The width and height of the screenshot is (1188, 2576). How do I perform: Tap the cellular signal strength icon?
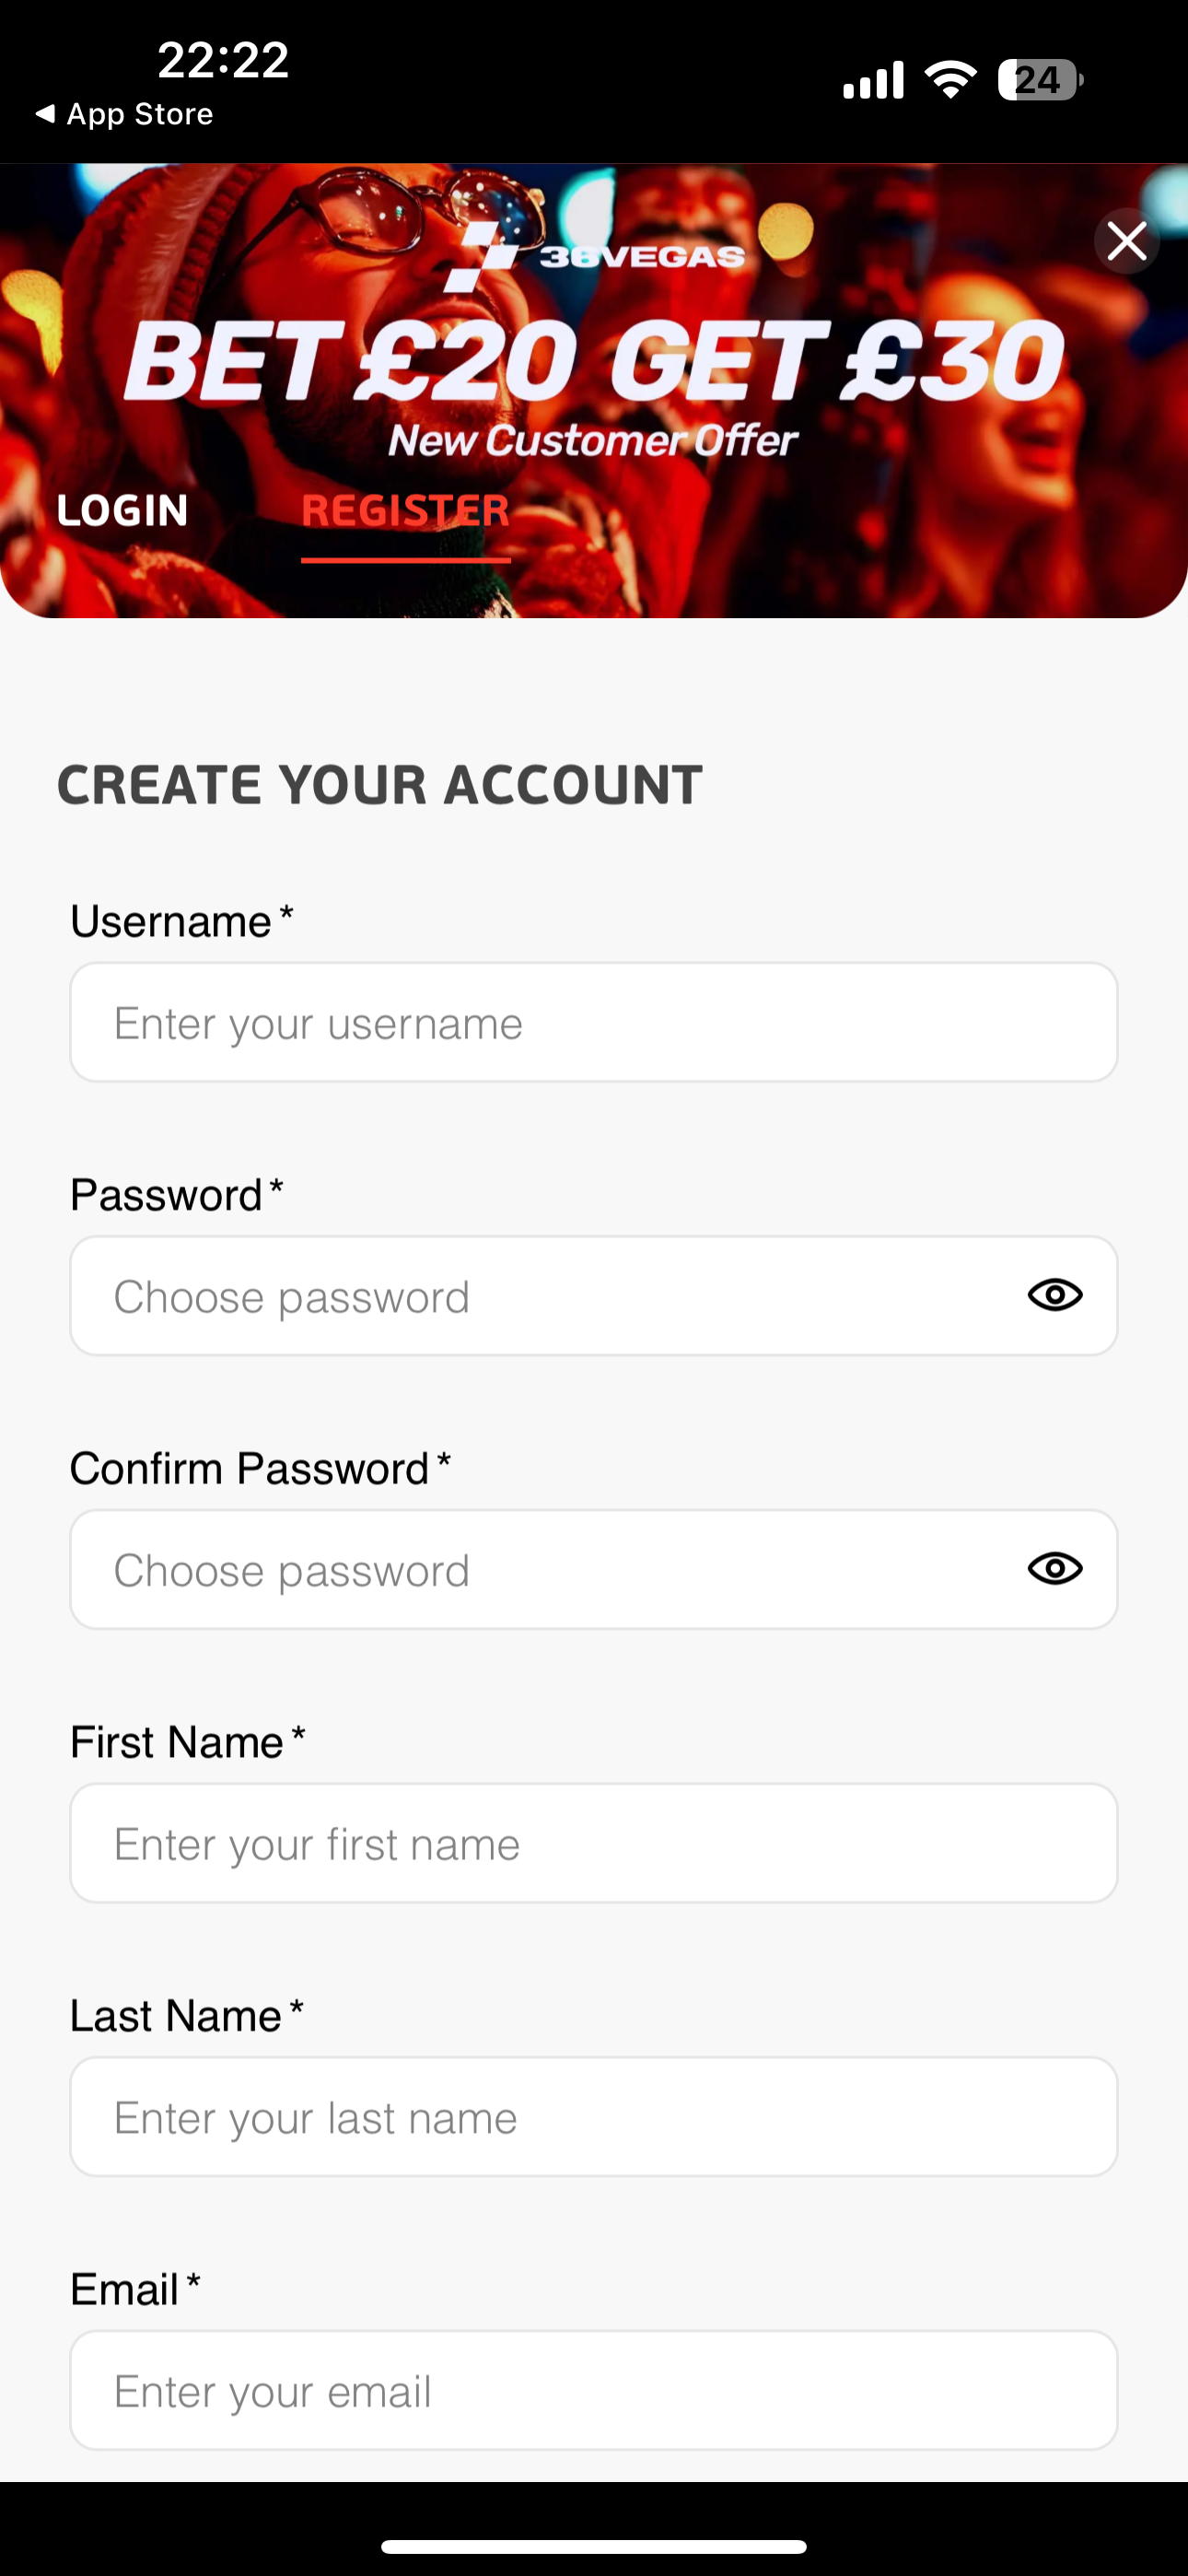tap(873, 80)
